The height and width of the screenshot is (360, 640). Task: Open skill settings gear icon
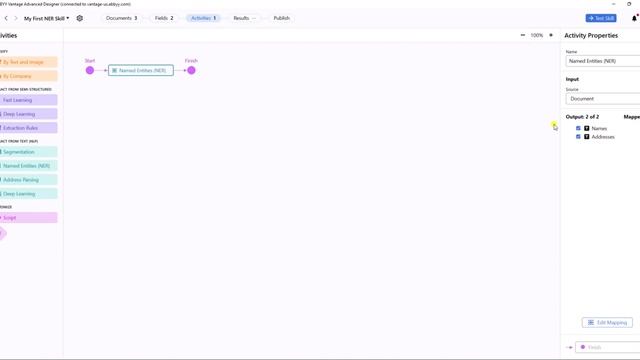point(80,18)
